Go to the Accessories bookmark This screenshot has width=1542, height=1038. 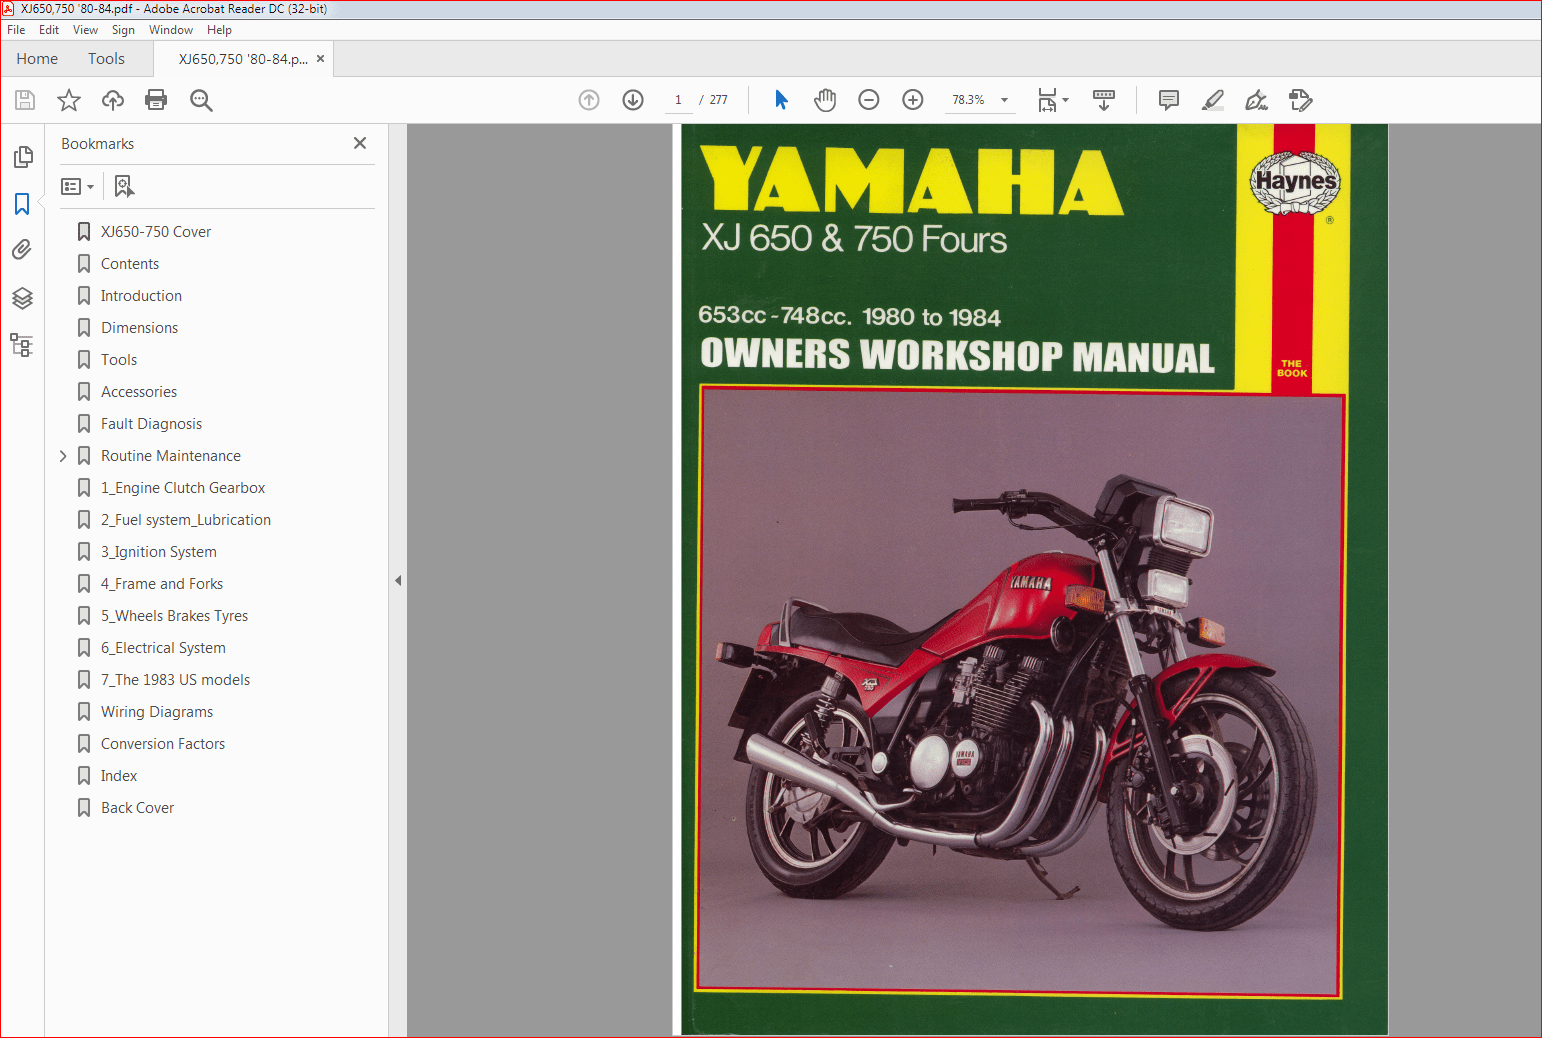[x=139, y=392]
